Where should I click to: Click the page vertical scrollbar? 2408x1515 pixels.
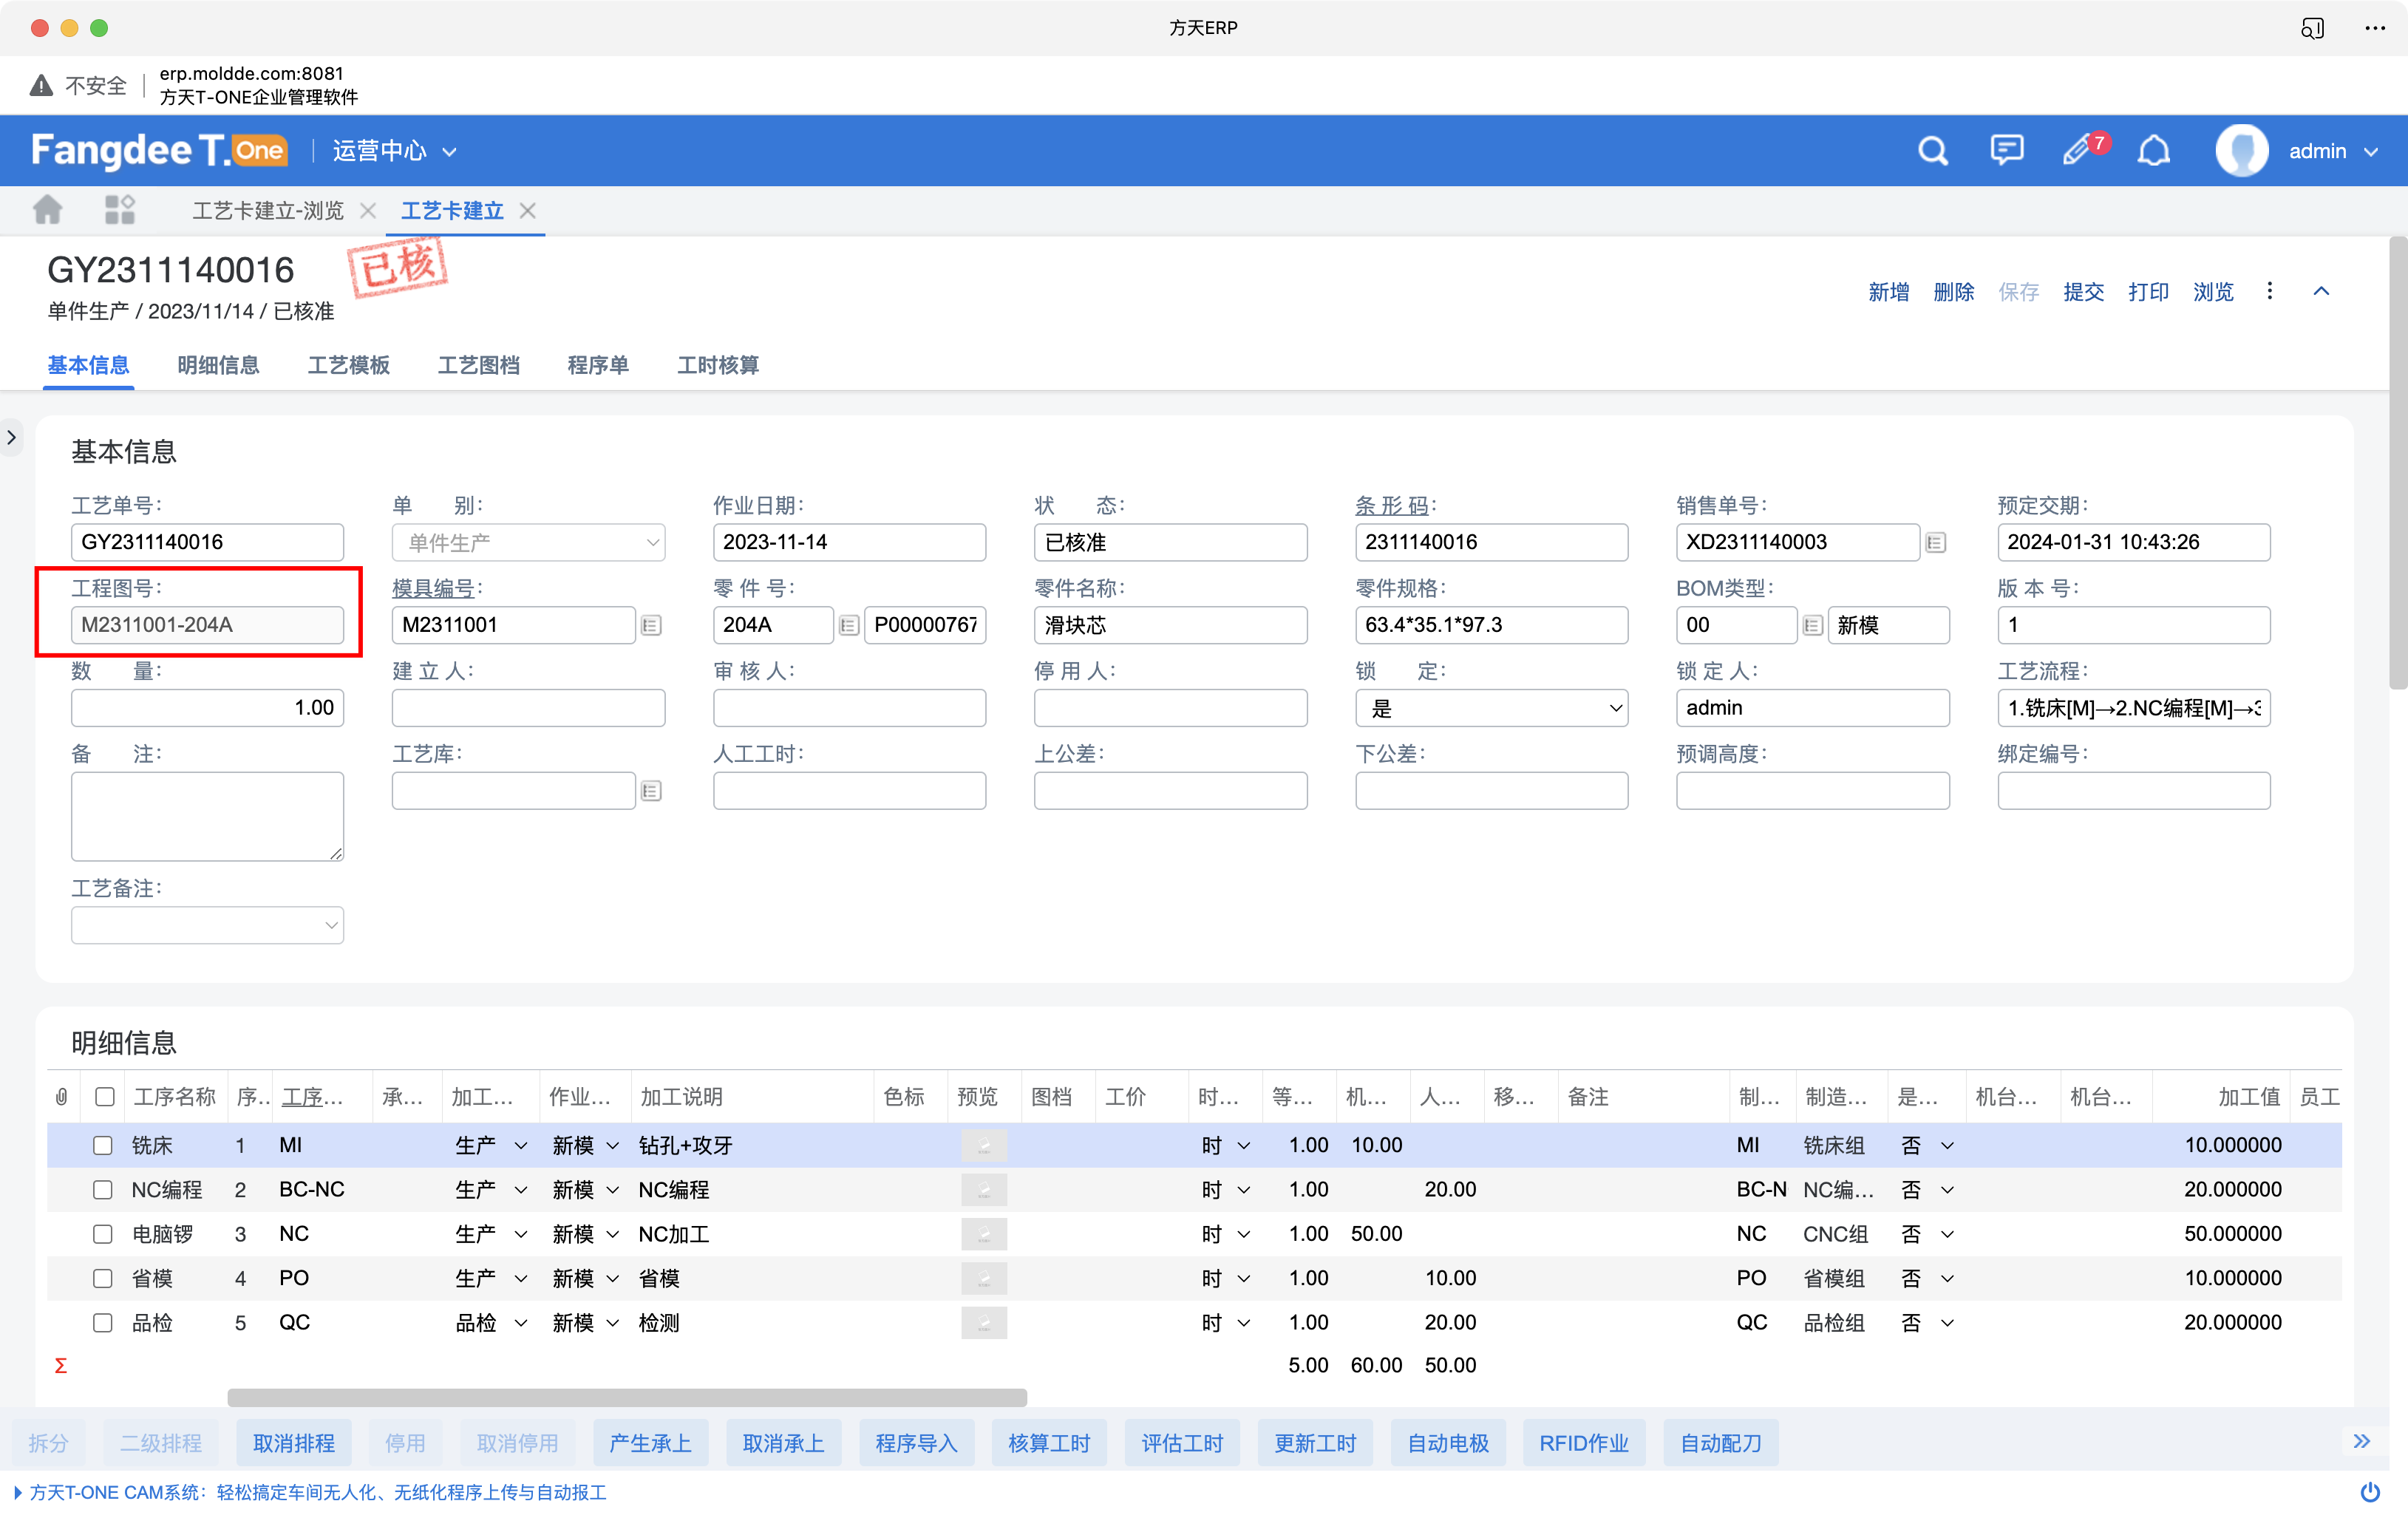point(2397,463)
